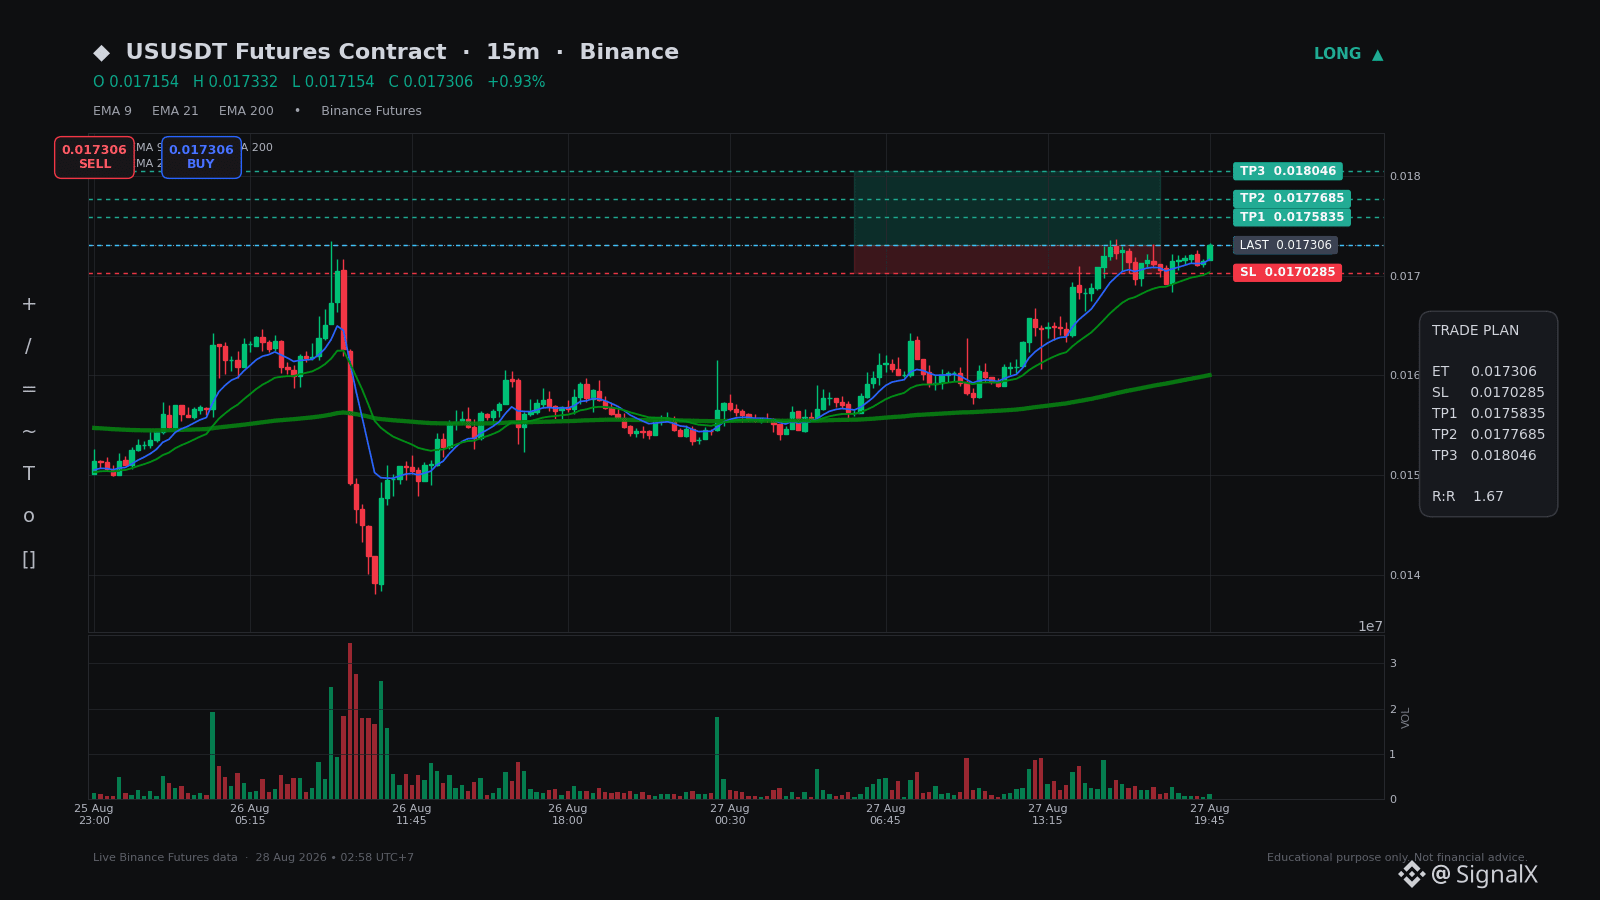This screenshot has width=1600, height=900.
Task: Click the 0.018 price axis label
Action: coord(1405,177)
